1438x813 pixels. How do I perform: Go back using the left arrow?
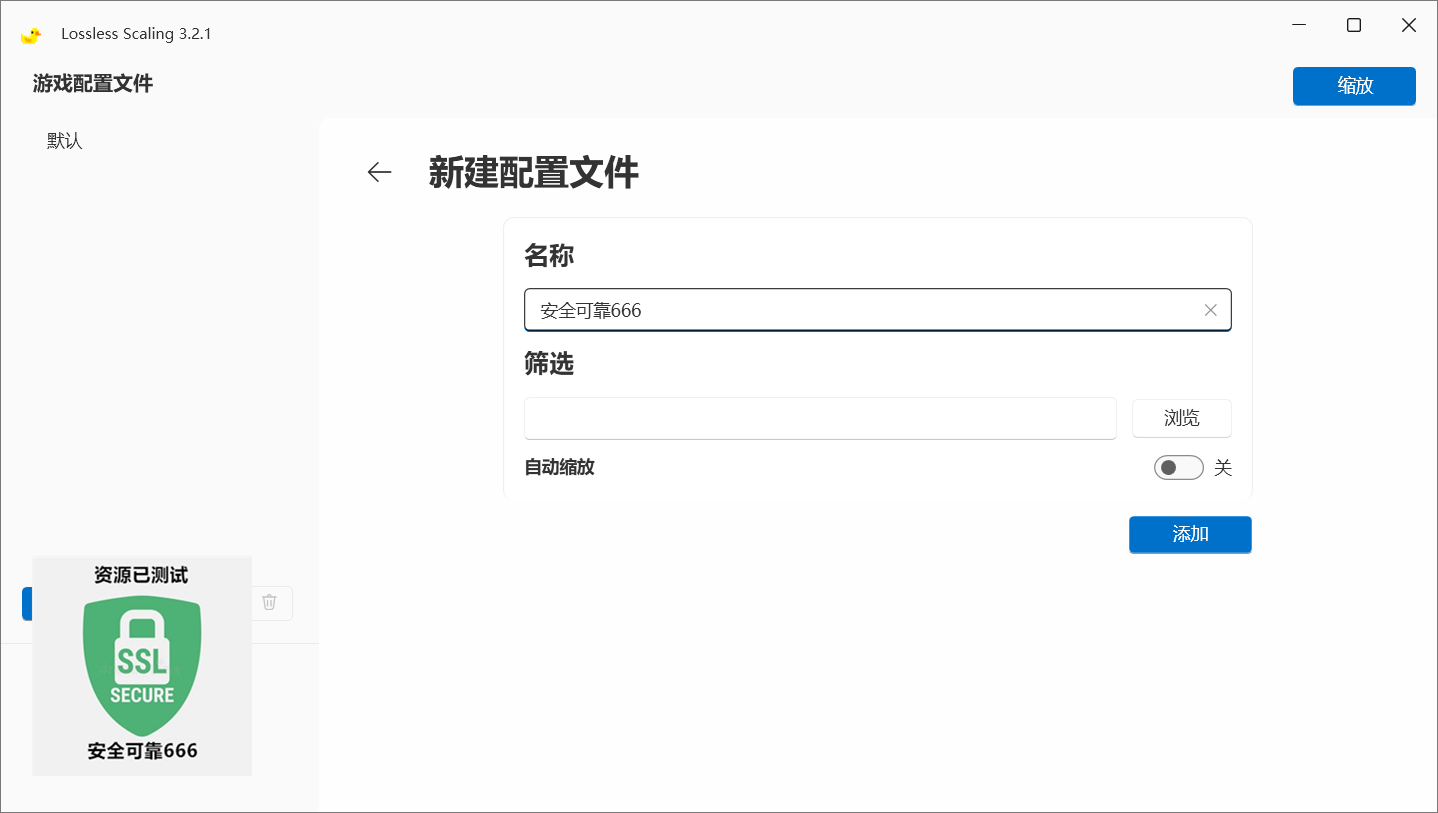coord(379,172)
